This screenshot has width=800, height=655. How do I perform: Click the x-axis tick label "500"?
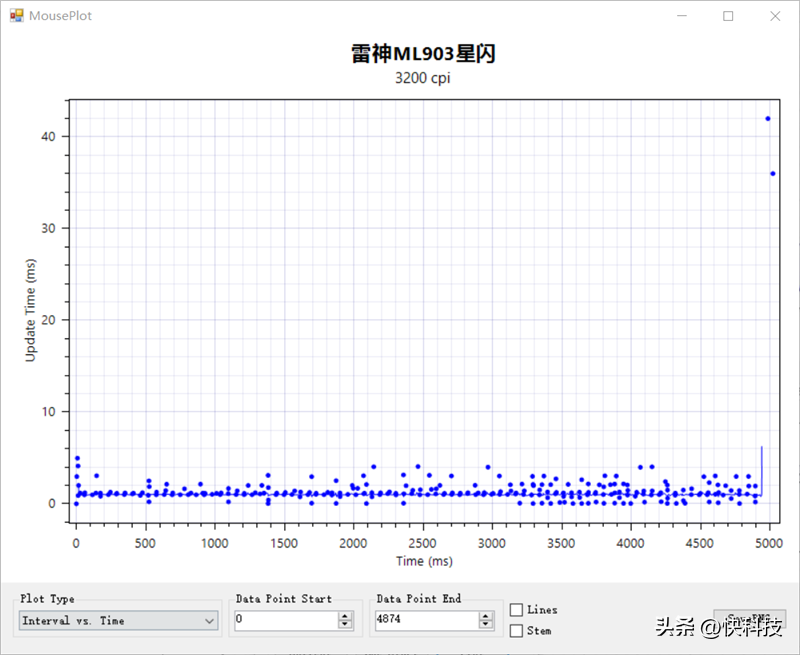coord(145,543)
